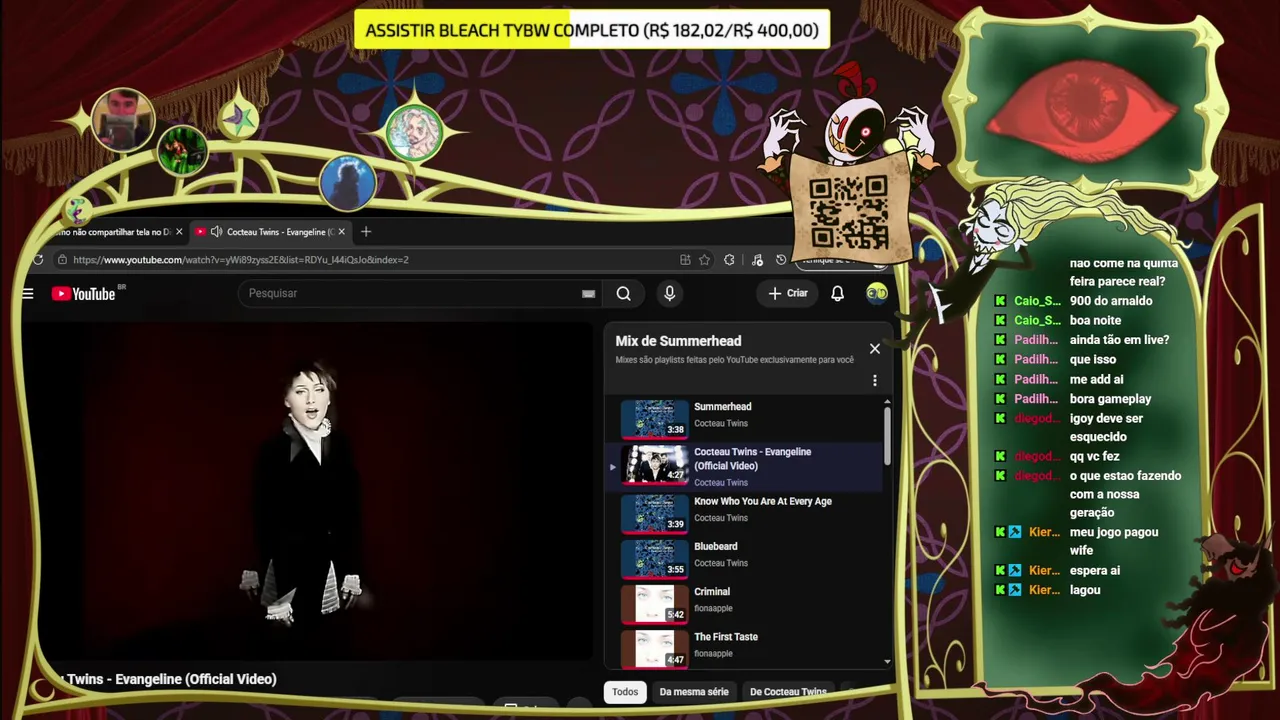Screen dimensions: 1280x720
Task: Play Know Who You Are At Every Age thumbnail
Action: coord(655,514)
